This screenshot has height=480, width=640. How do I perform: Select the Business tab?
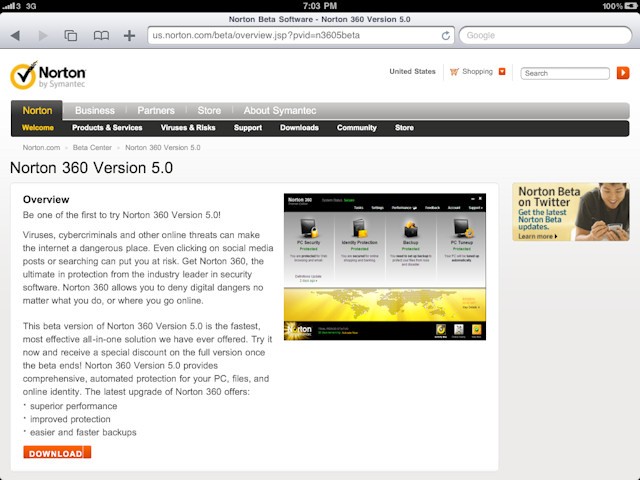pyautogui.click(x=95, y=110)
